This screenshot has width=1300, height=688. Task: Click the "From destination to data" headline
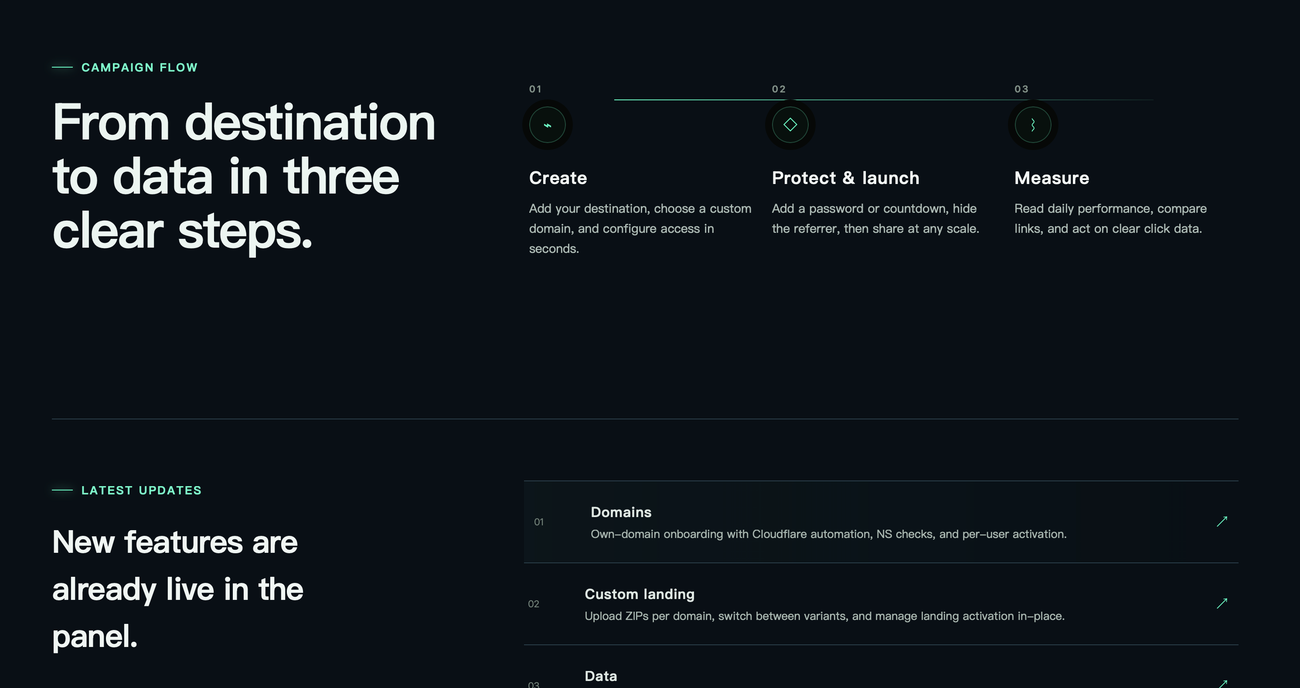[244, 176]
